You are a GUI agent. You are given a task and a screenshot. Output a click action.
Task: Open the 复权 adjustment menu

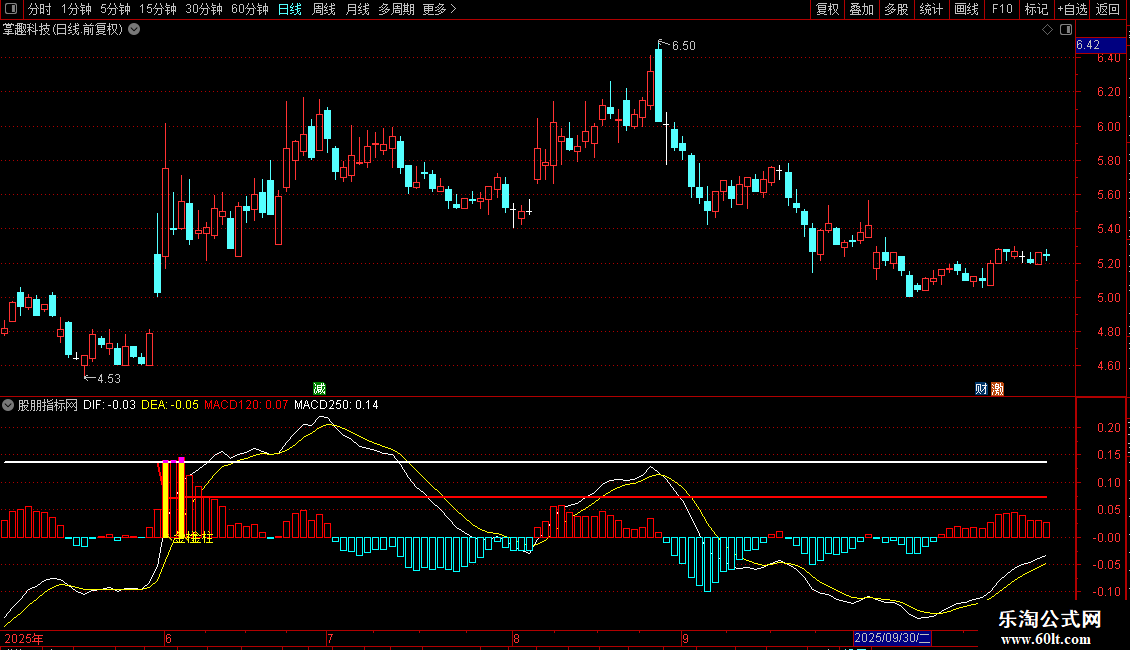pos(827,9)
